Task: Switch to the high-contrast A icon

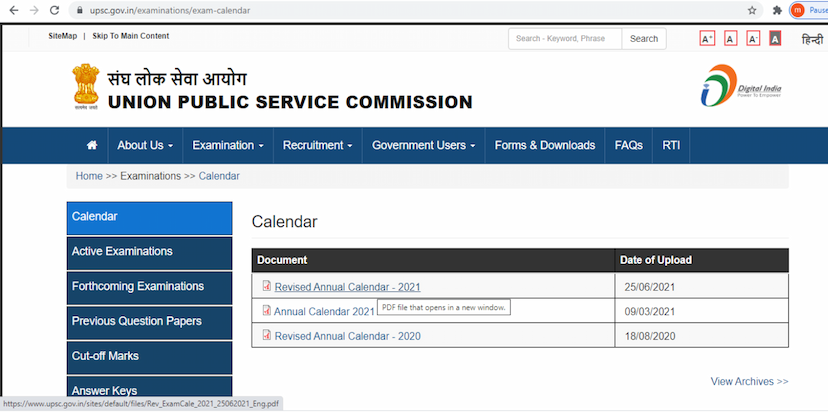Action: 775,39
